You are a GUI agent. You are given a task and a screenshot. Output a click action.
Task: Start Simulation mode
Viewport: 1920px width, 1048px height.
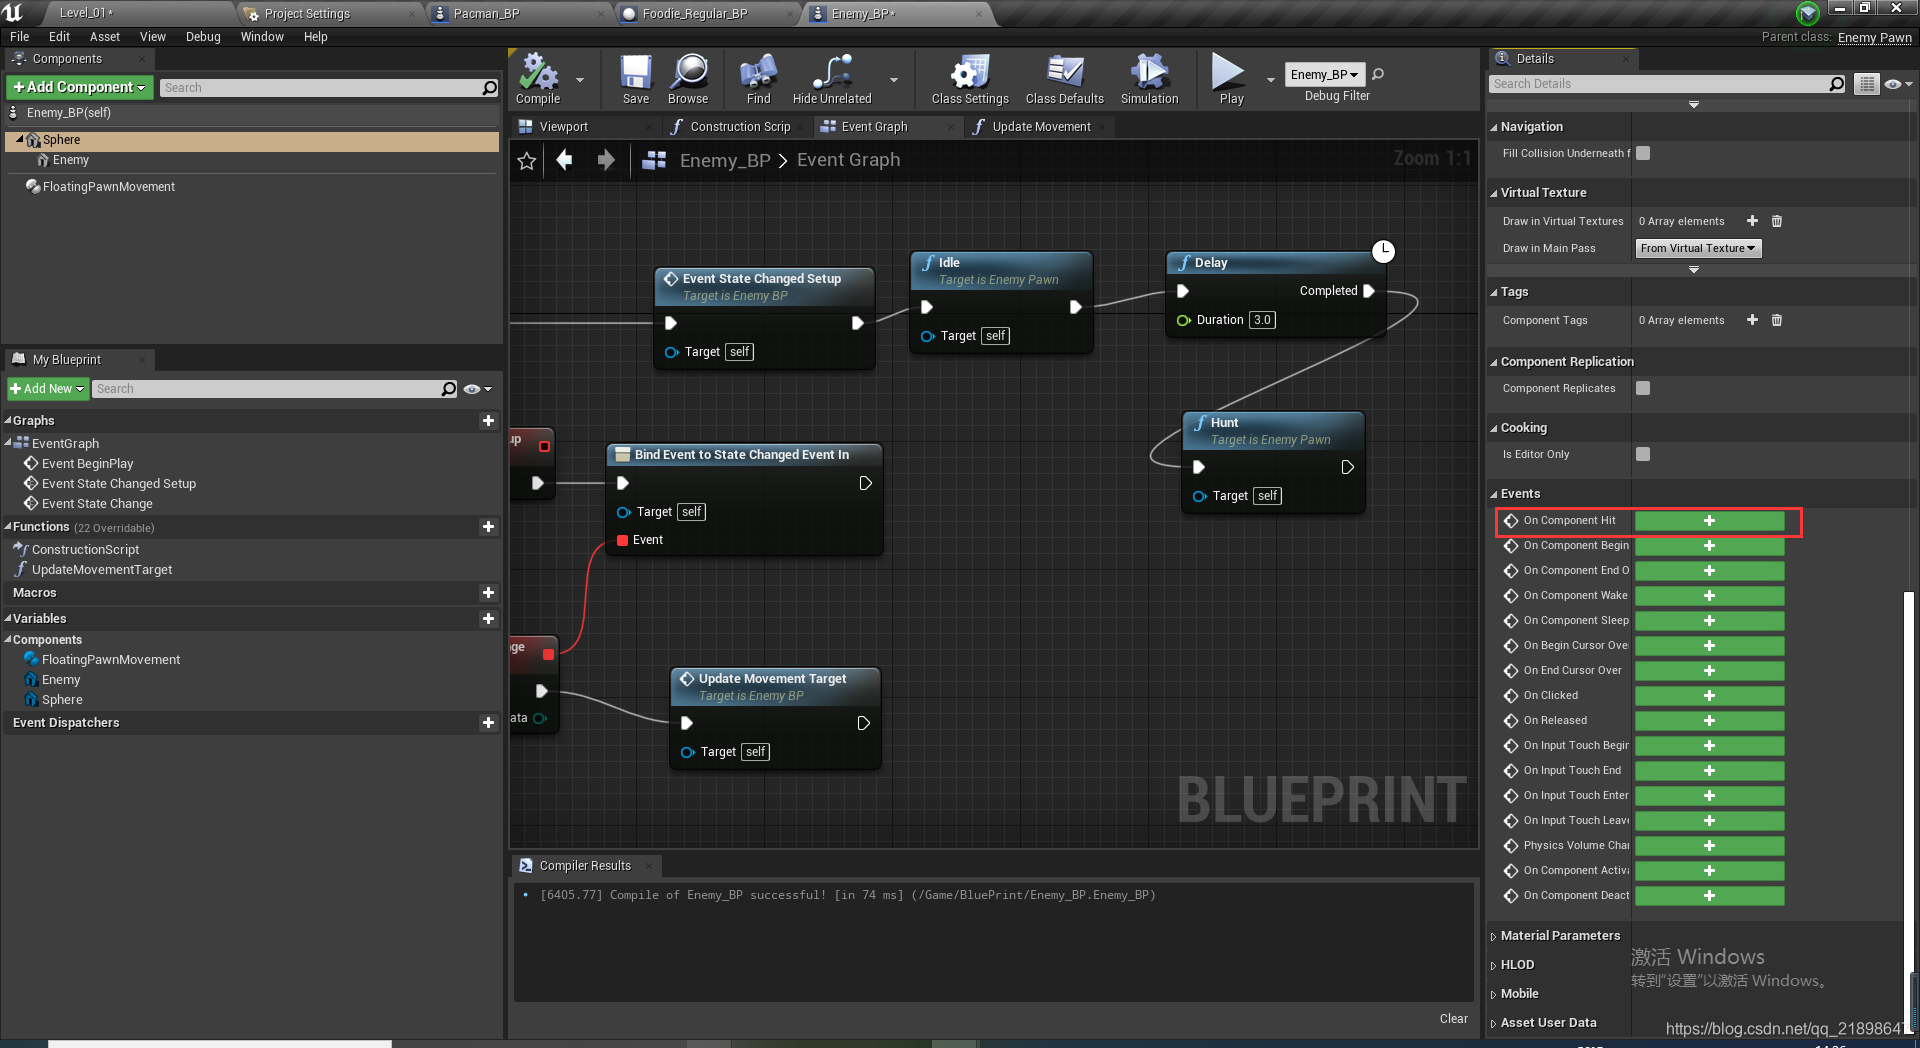1149,78
